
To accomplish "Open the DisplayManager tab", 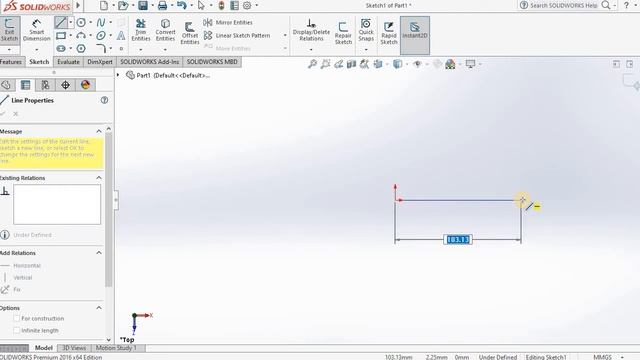I will pyautogui.click(x=85, y=85).
